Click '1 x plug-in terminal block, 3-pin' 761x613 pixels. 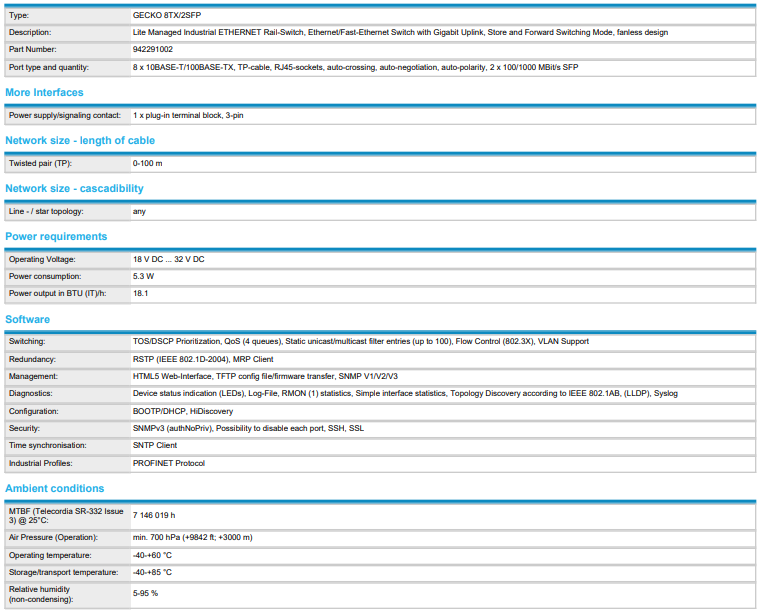coord(188,116)
